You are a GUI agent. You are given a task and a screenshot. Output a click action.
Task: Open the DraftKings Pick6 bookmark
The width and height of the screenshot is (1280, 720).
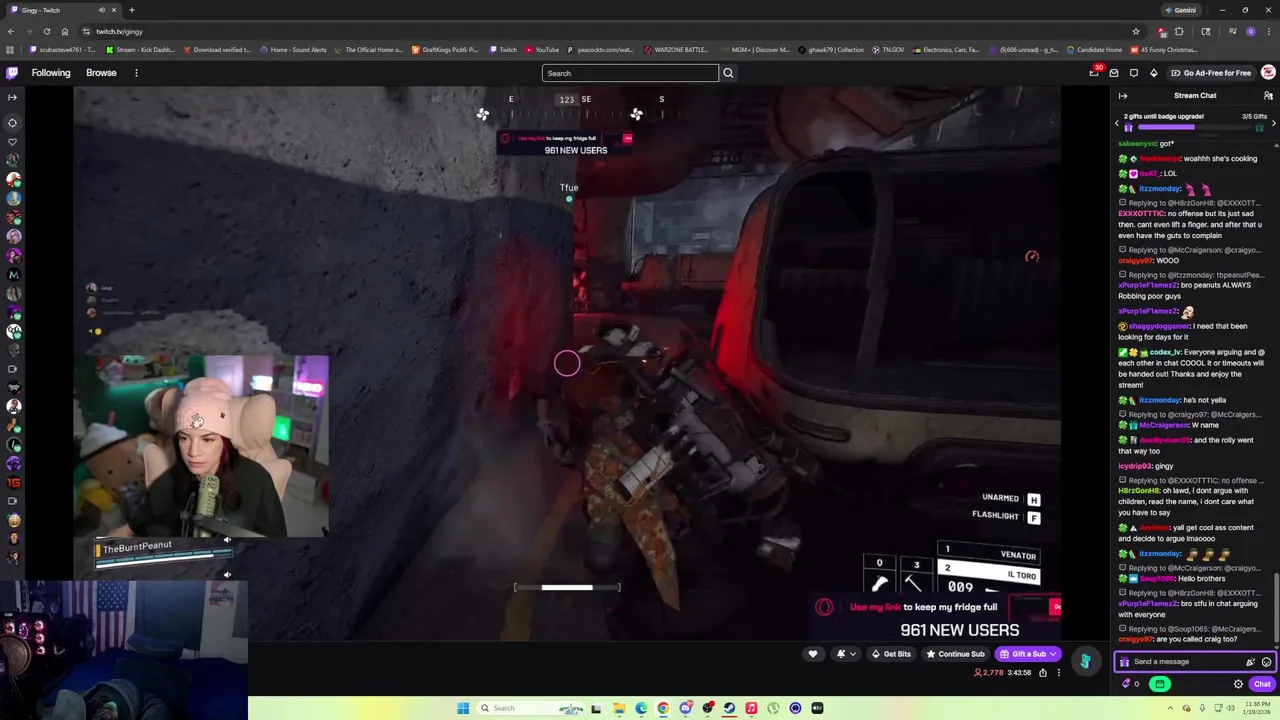pyautogui.click(x=445, y=50)
